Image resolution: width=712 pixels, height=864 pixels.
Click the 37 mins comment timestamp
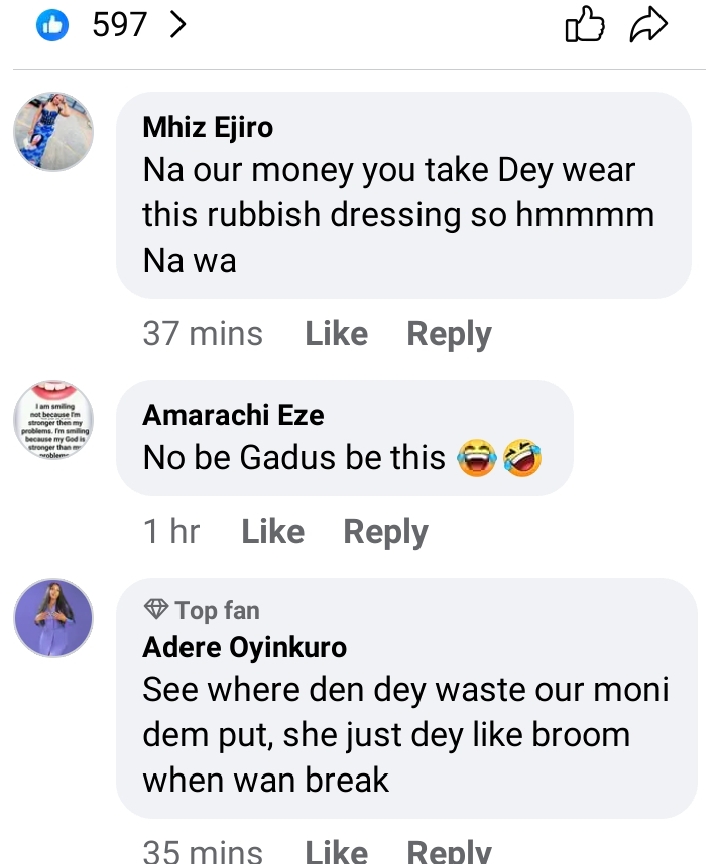[x=202, y=334]
